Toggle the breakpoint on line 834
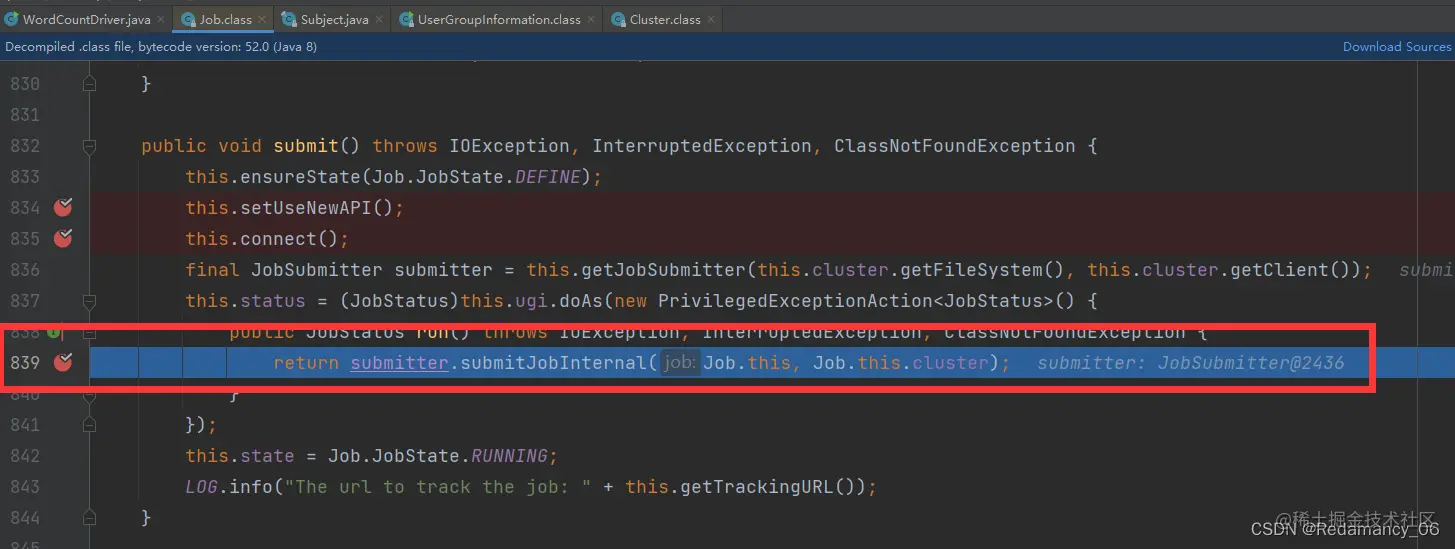 coord(63,207)
